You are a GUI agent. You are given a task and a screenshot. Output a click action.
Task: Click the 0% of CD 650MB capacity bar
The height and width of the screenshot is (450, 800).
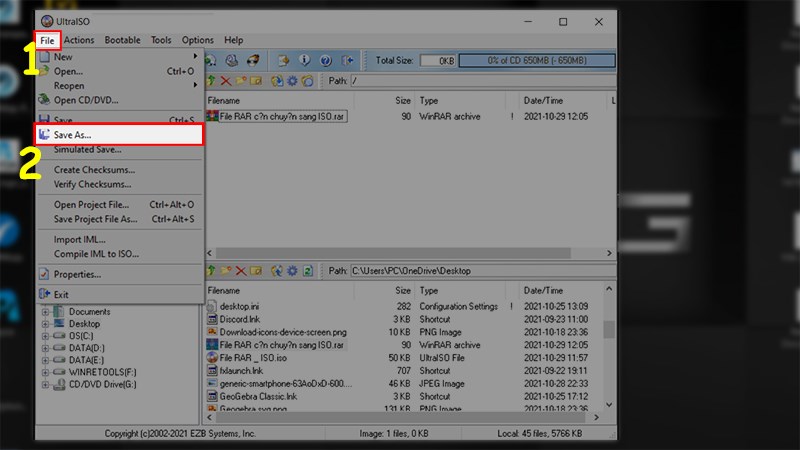coord(536,60)
